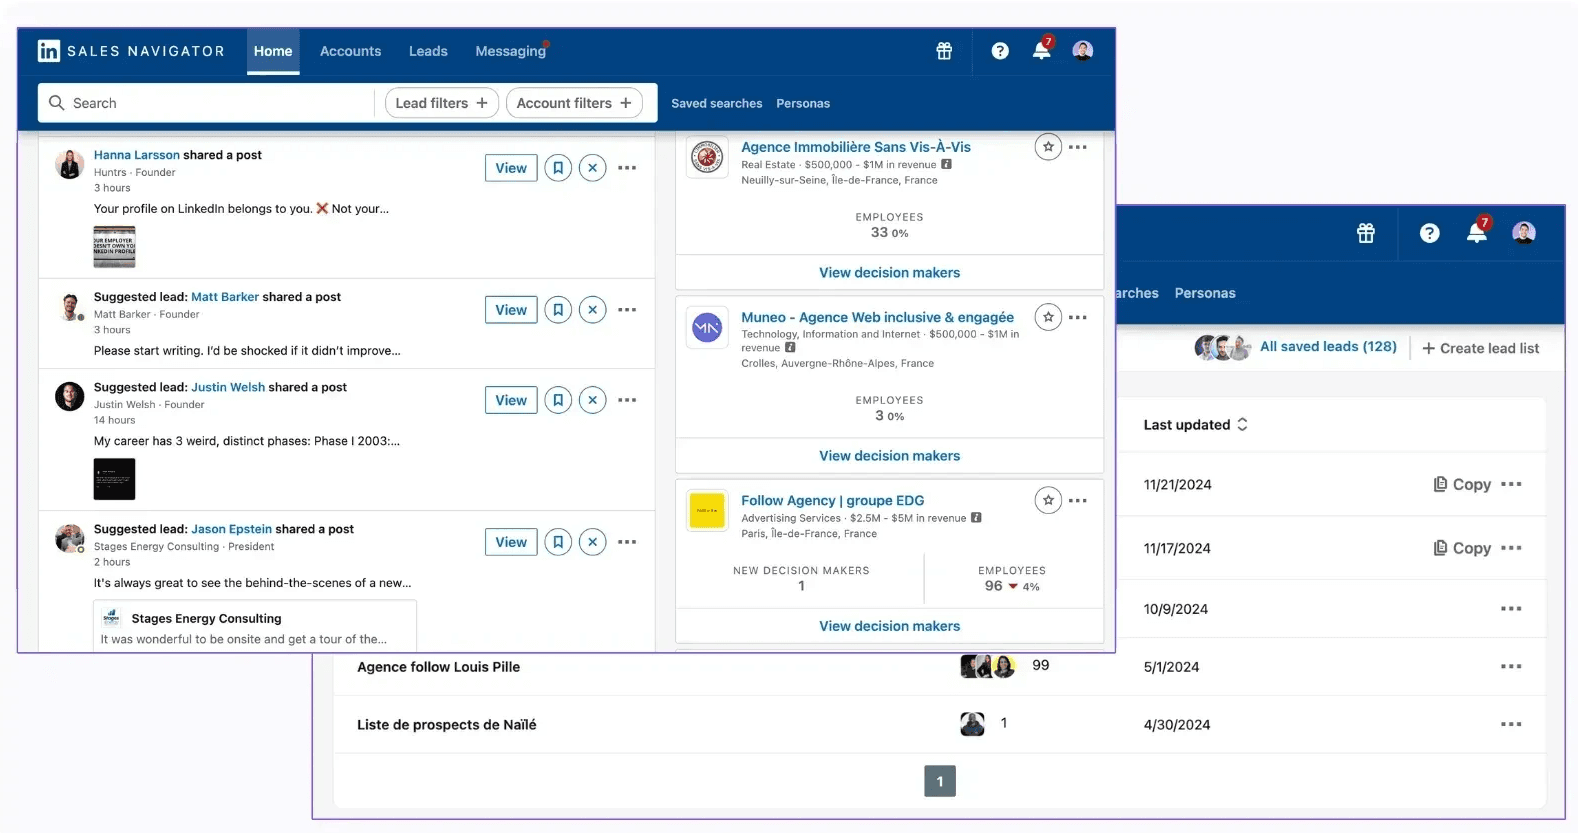The width and height of the screenshot is (1578, 833).
Task: View Hanna Larsson's shared post
Action: (511, 168)
